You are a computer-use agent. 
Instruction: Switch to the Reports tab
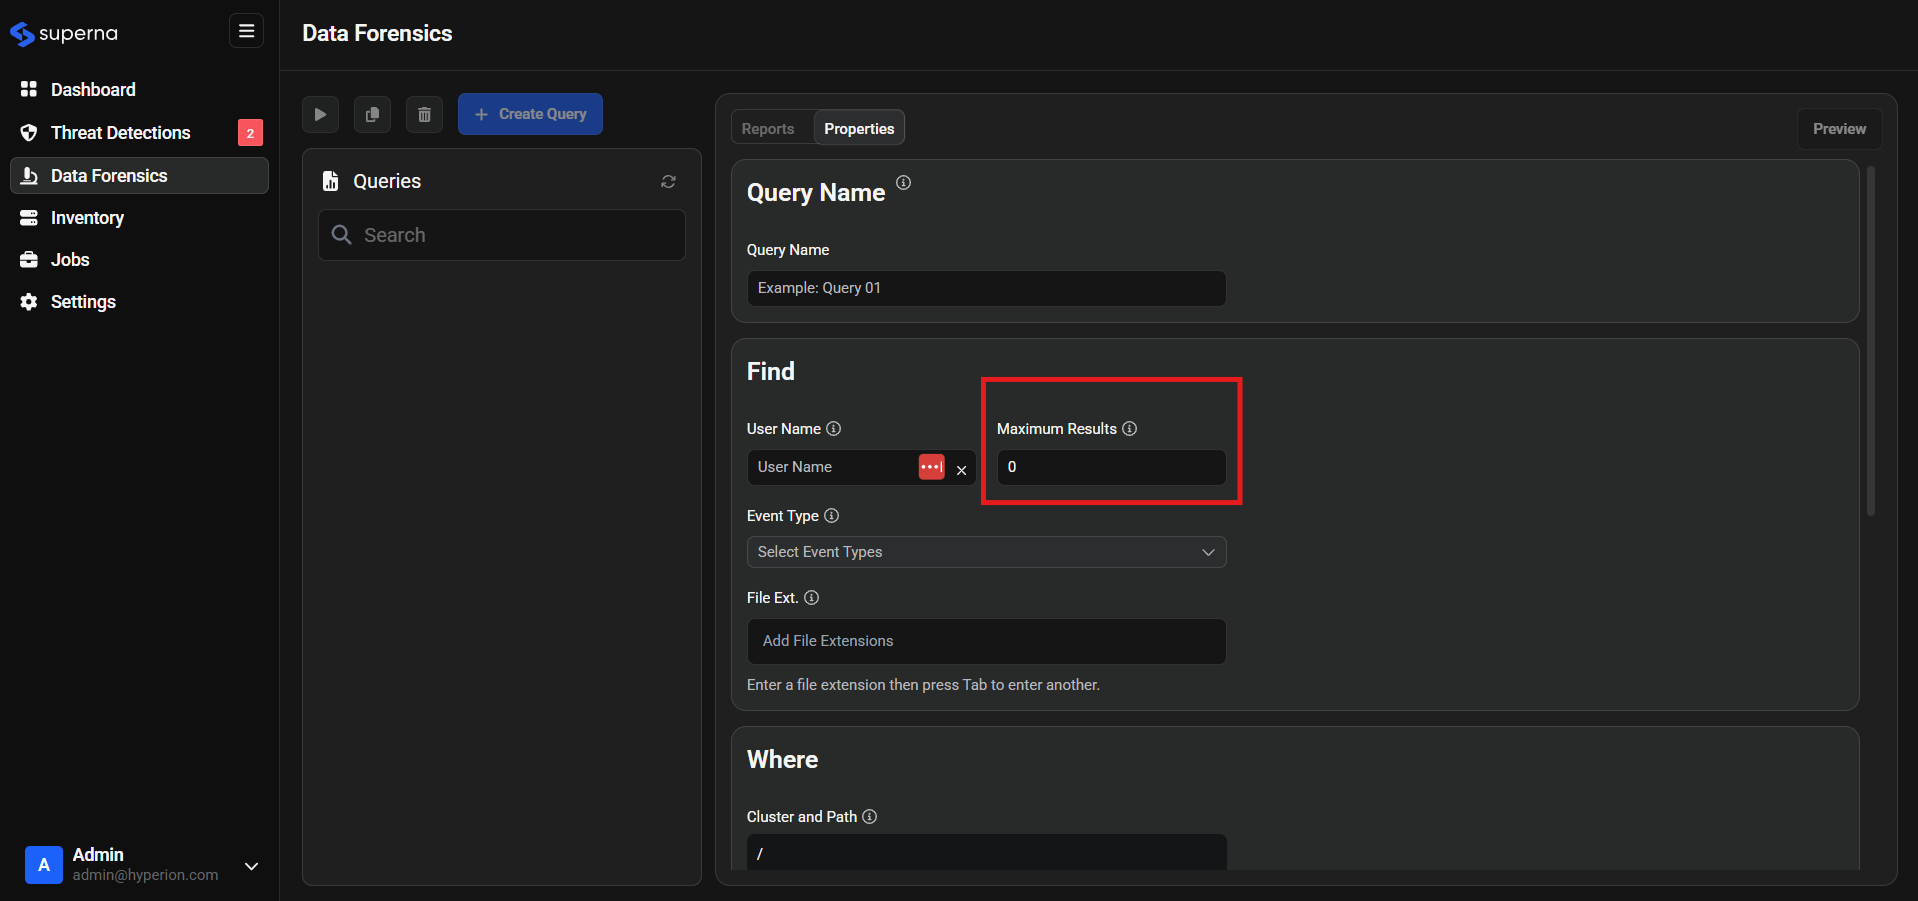click(768, 129)
